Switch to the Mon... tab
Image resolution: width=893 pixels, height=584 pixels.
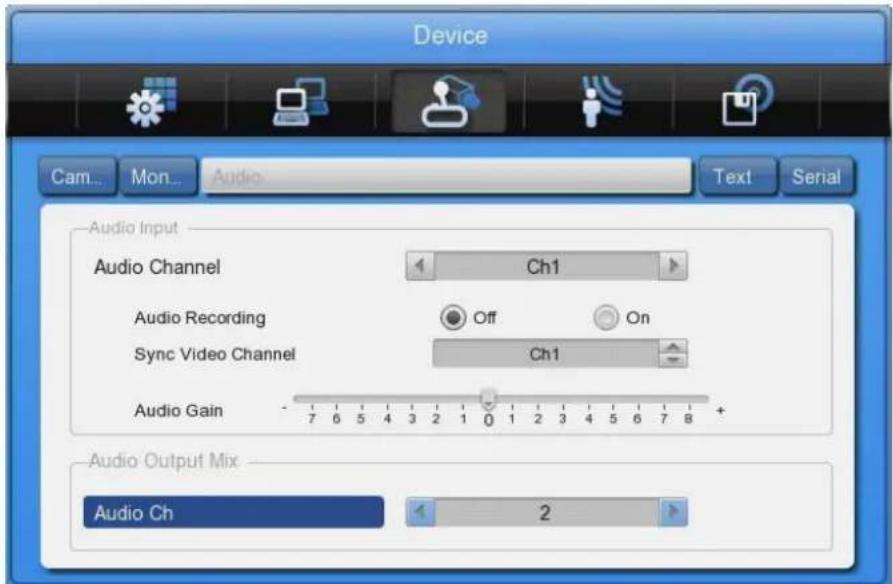[x=158, y=177]
